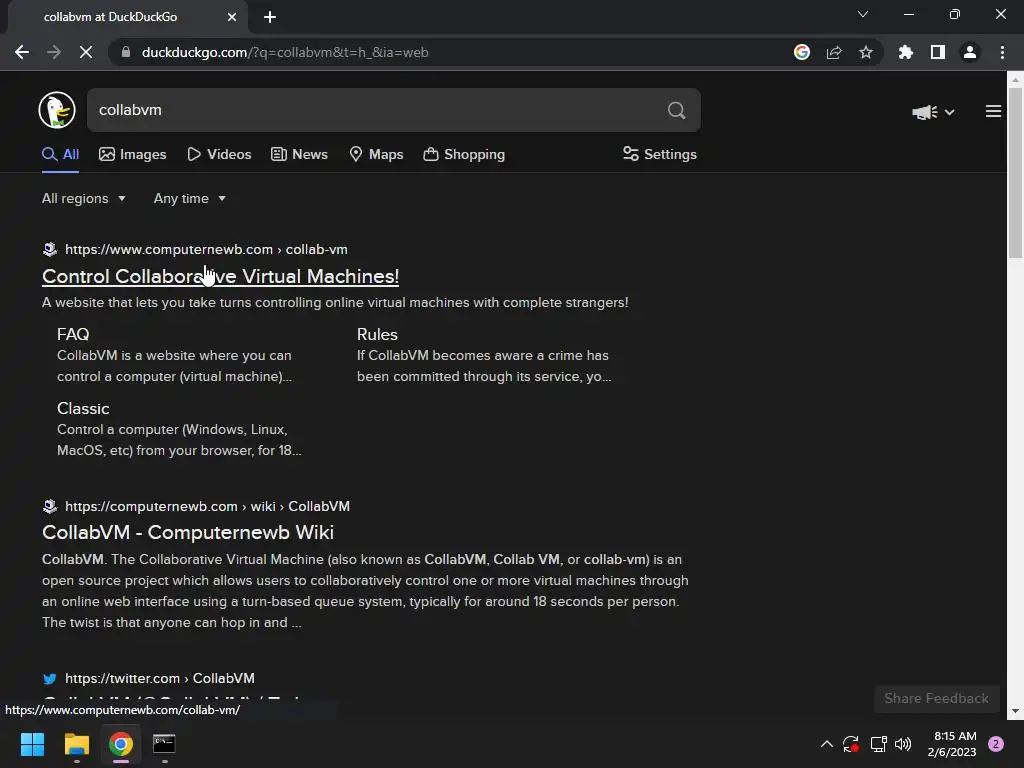1024x768 pixels.
Task: Toggle the browser side panel
Action: 938,52
